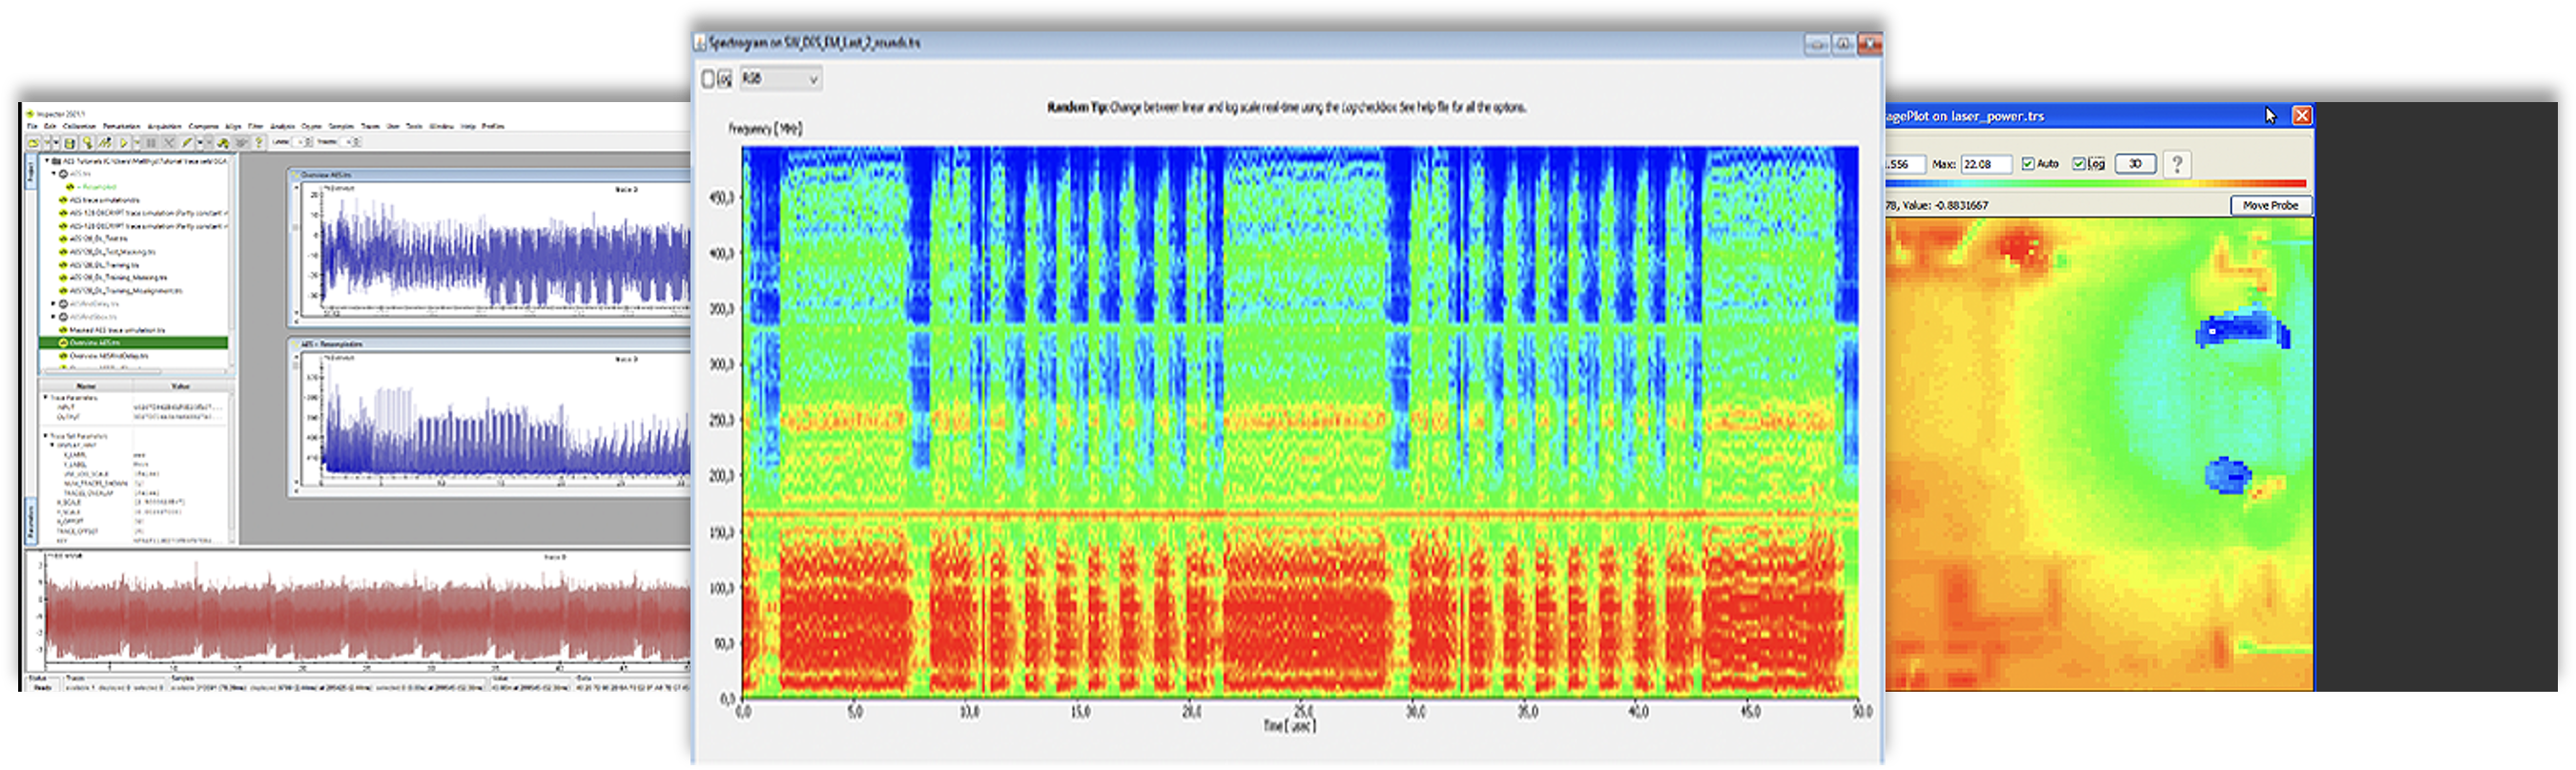Toggle the Log checkbox in Spectrogram window

point(709,79)
